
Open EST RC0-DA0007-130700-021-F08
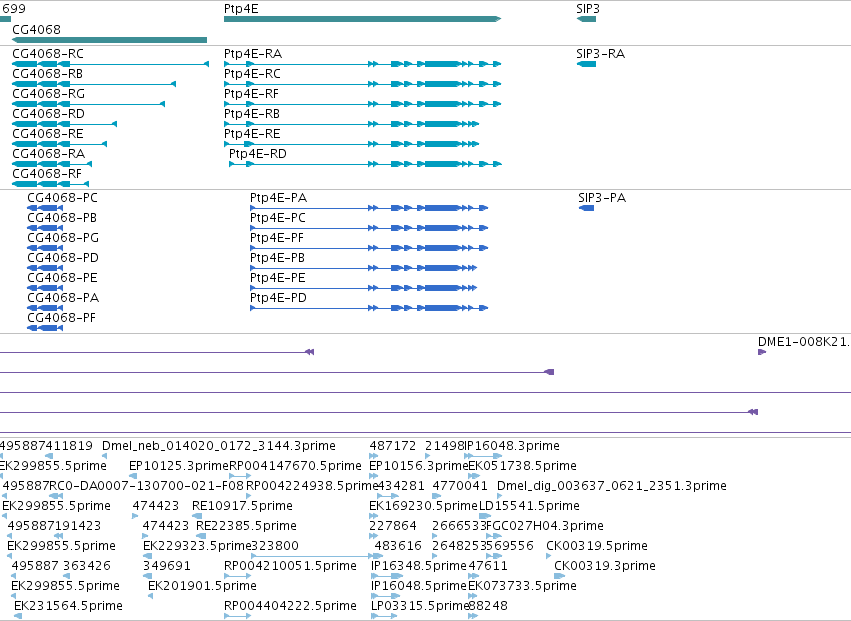pyautogui.click(x=147, y=486)
